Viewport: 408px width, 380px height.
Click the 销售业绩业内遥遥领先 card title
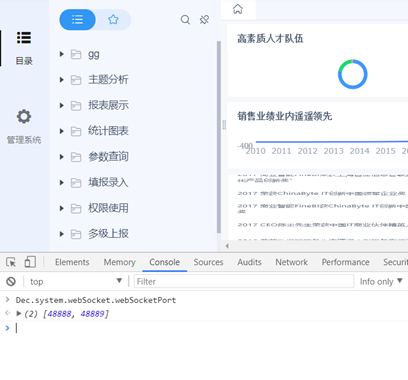coord(285,116)
